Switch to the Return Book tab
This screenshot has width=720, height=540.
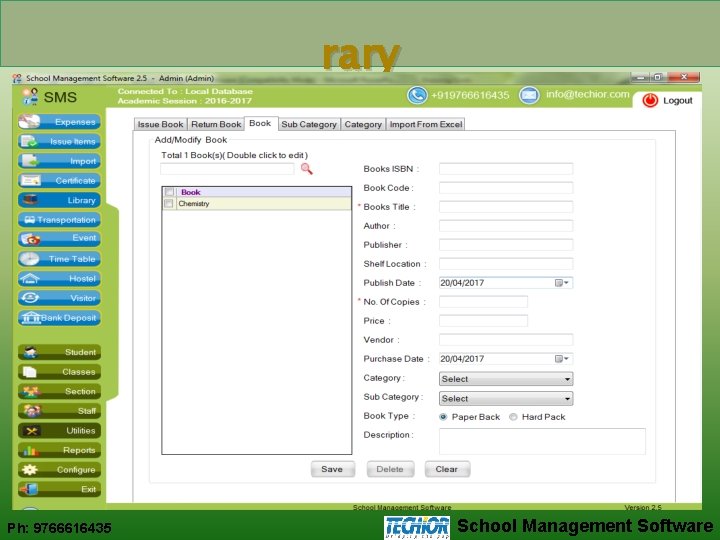216,124
